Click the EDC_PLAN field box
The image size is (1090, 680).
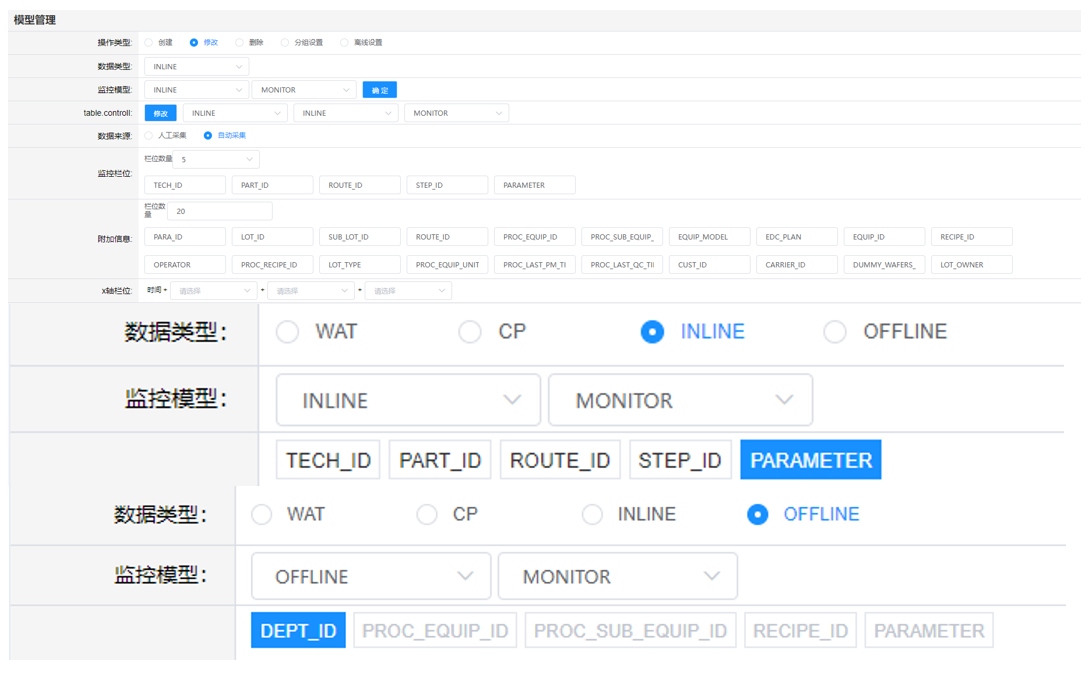[x=796, y=237]
